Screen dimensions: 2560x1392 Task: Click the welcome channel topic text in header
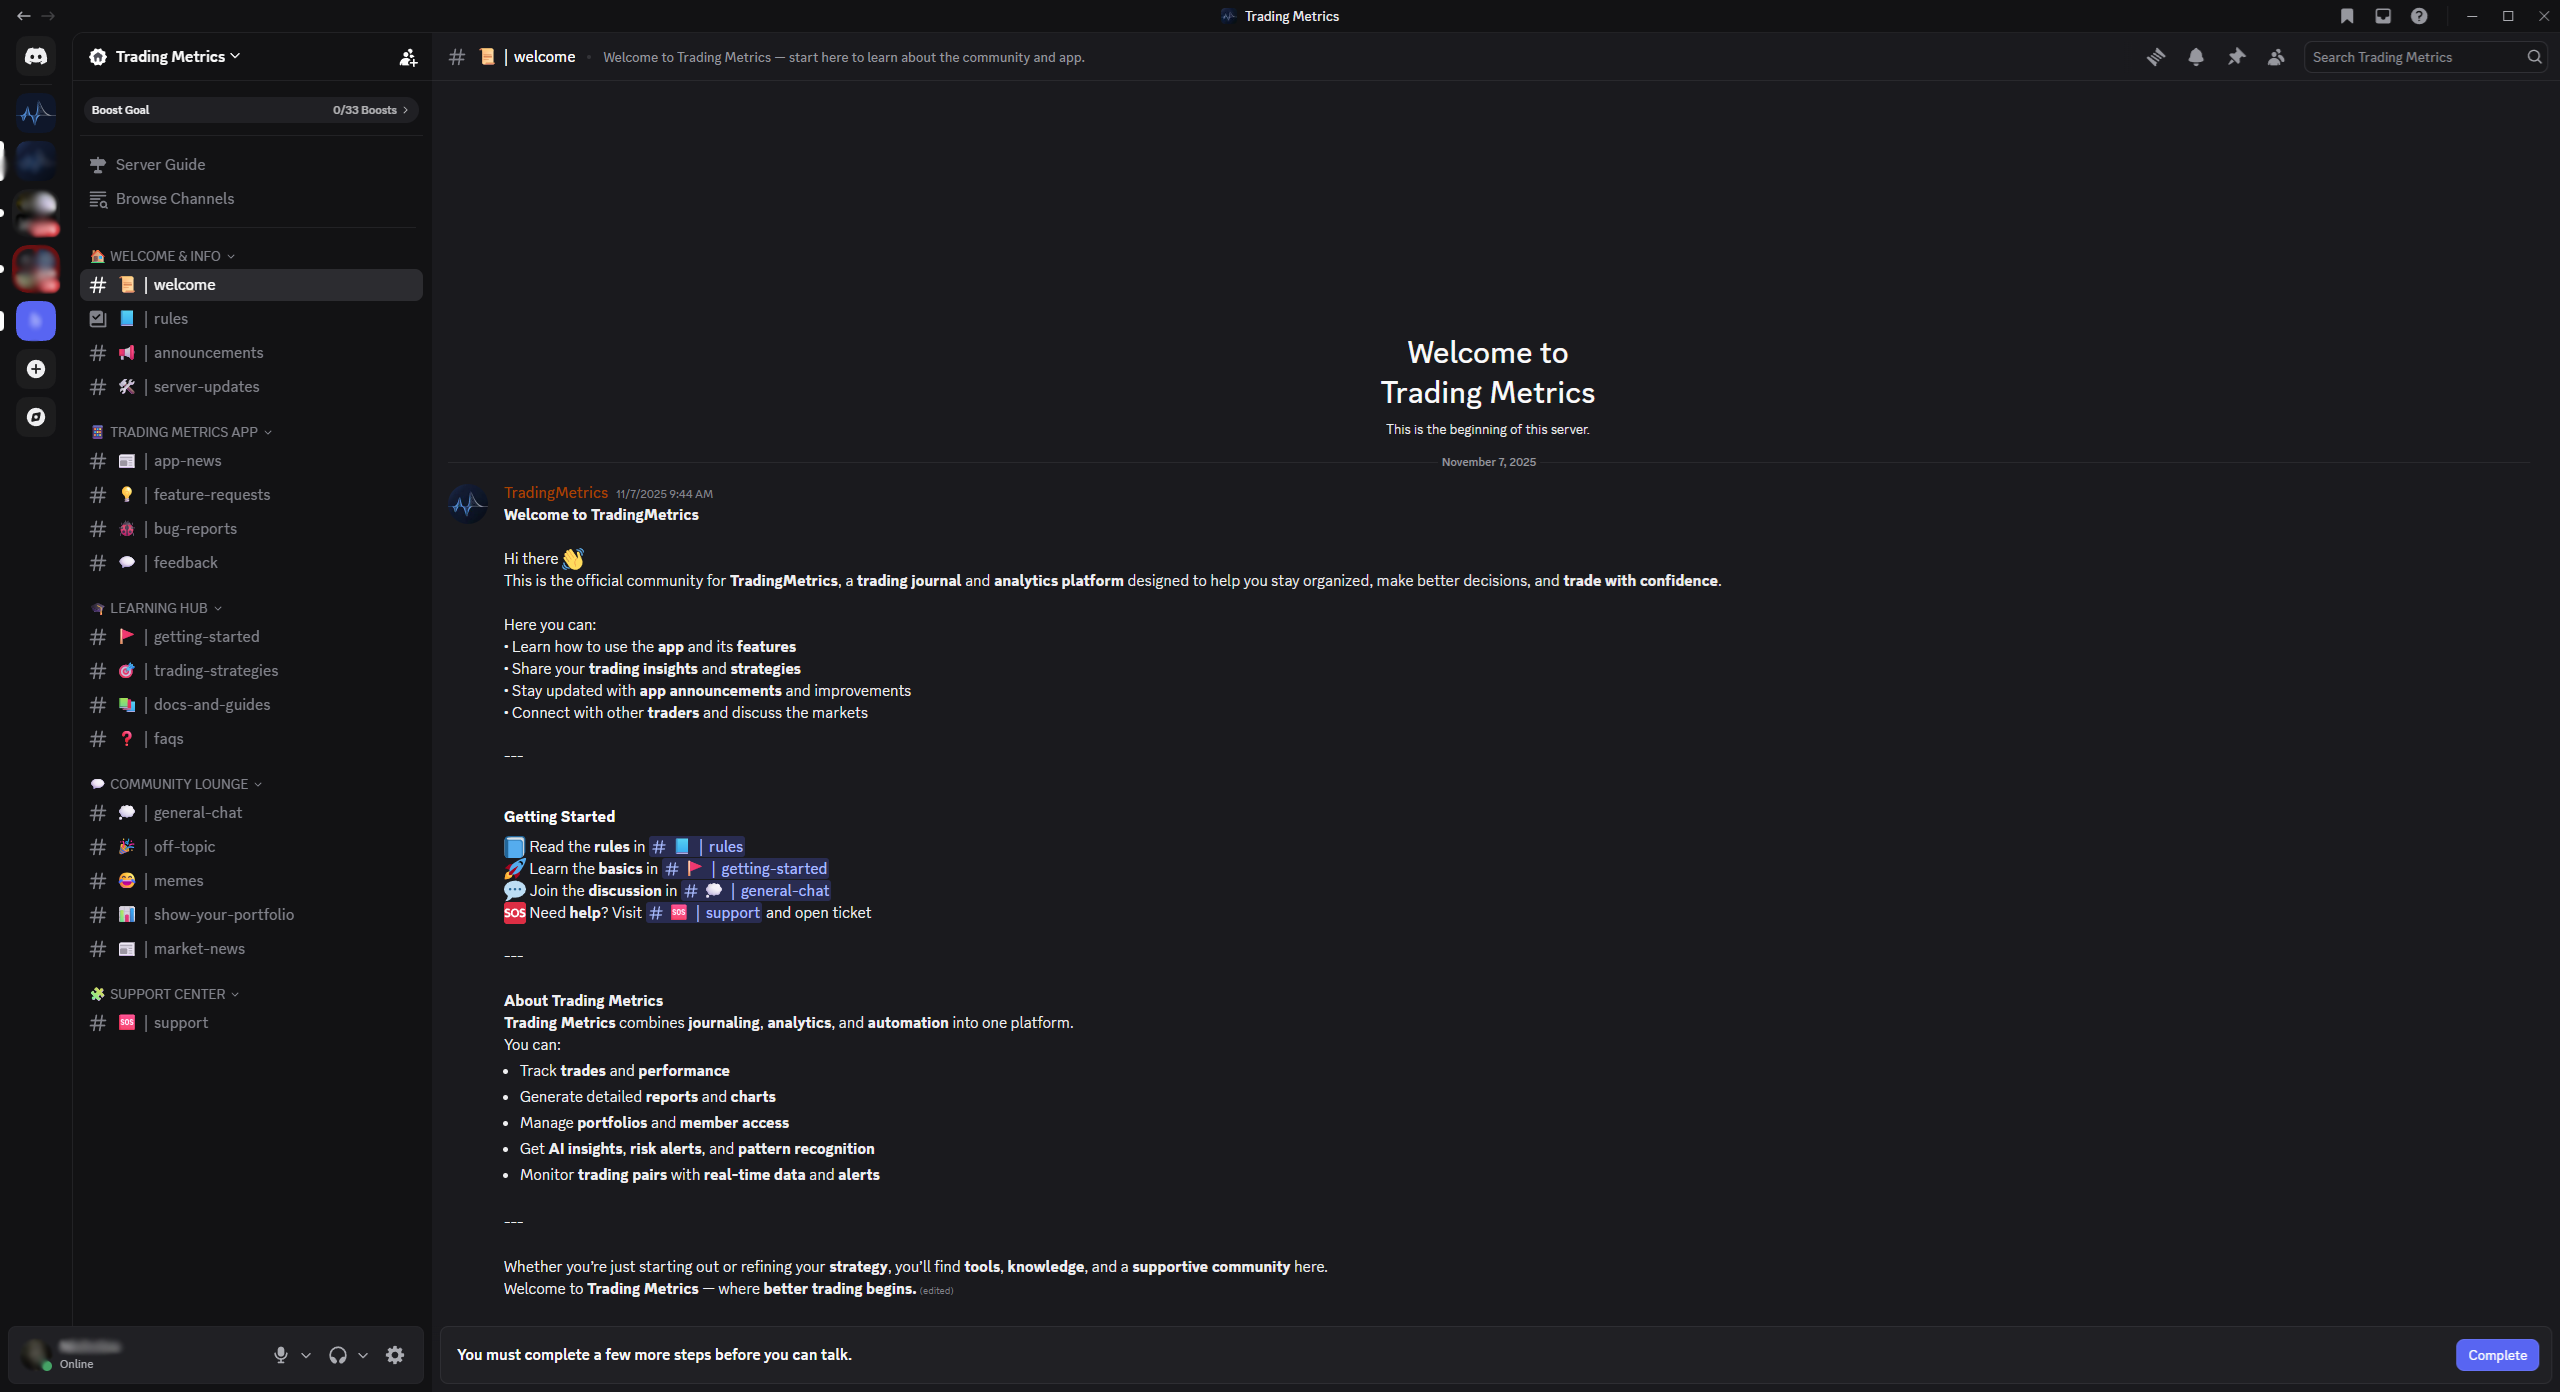pyautogui.click(x=844, y=57)
